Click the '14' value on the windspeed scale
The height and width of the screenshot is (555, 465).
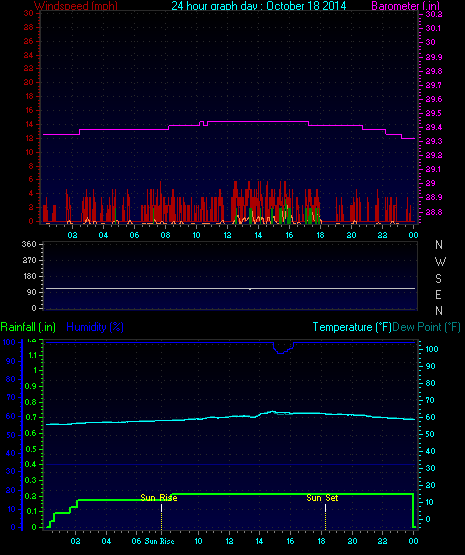tap(29, 124)
